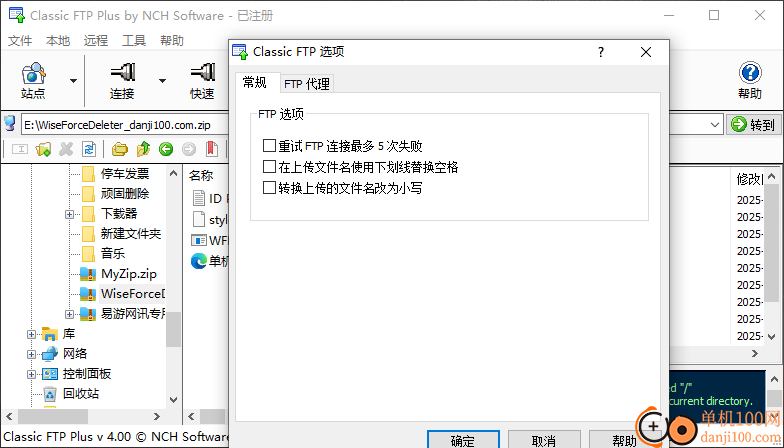
Task: Click 帮助 button at dialog bottom
Action: pyautogui.click(x=624, y=440)
